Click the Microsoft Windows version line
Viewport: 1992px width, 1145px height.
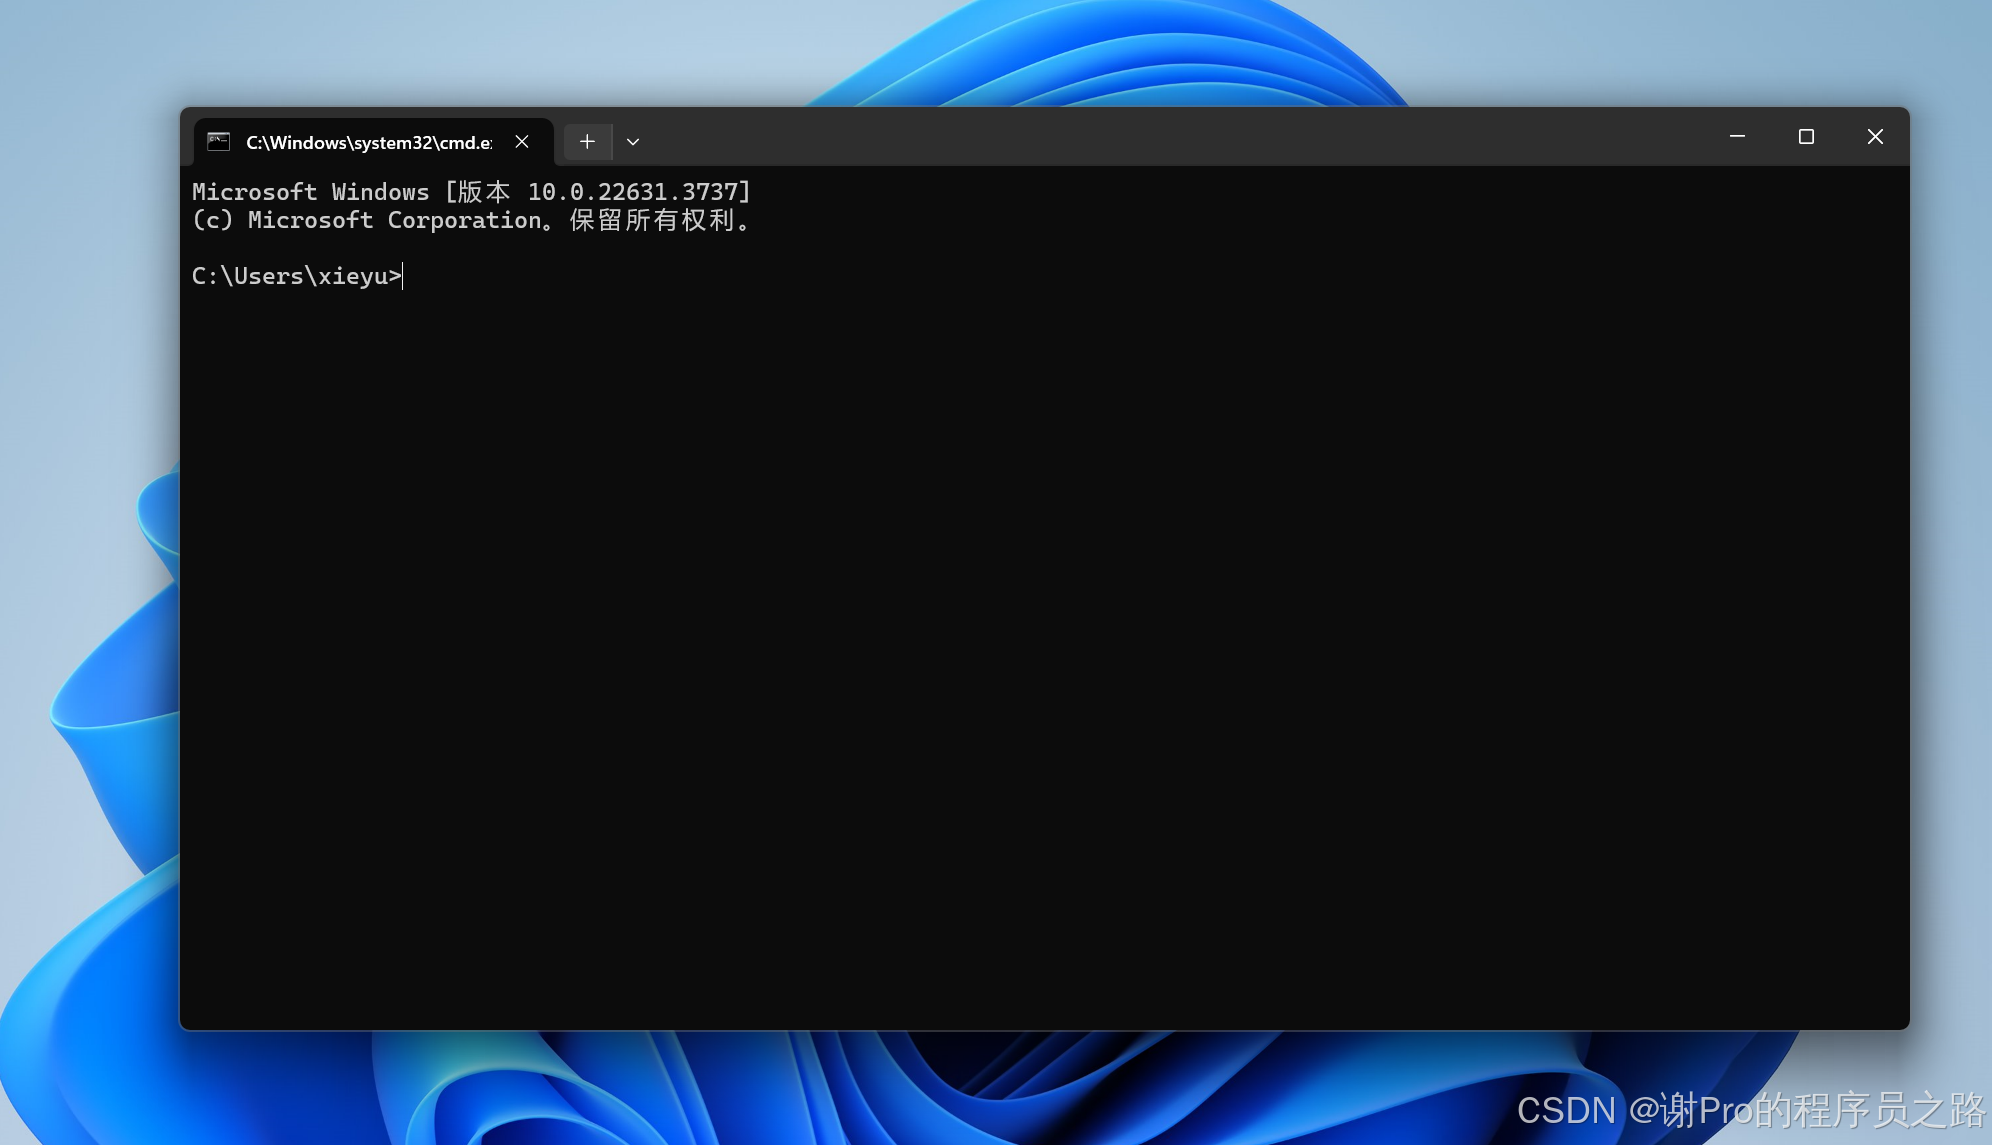[x=470, y=192]
